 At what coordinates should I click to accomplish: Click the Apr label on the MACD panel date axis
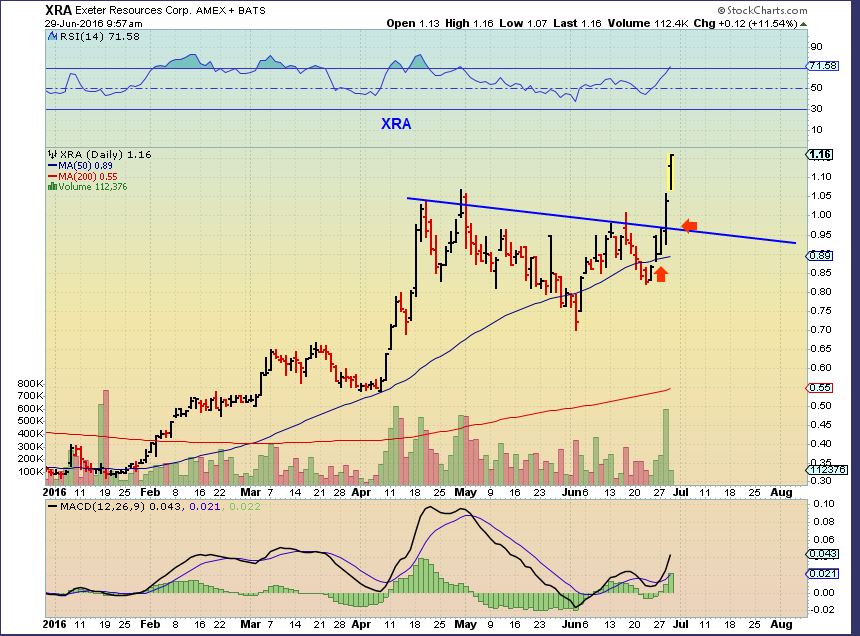pos(361,624)
